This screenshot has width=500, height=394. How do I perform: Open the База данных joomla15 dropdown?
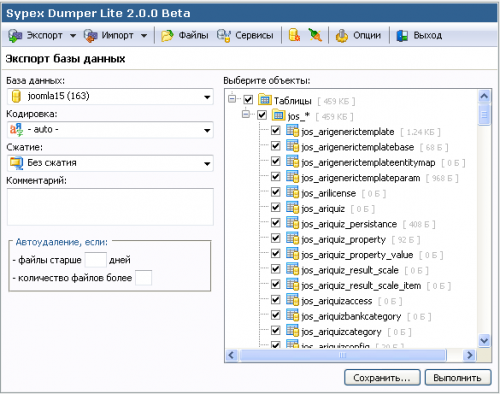point(110,97)
